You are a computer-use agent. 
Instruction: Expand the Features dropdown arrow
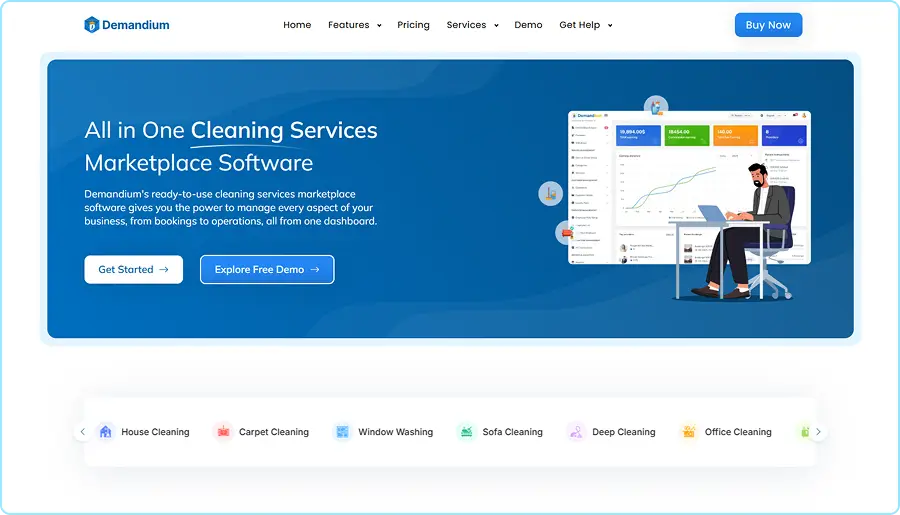[x=379, y=25]
